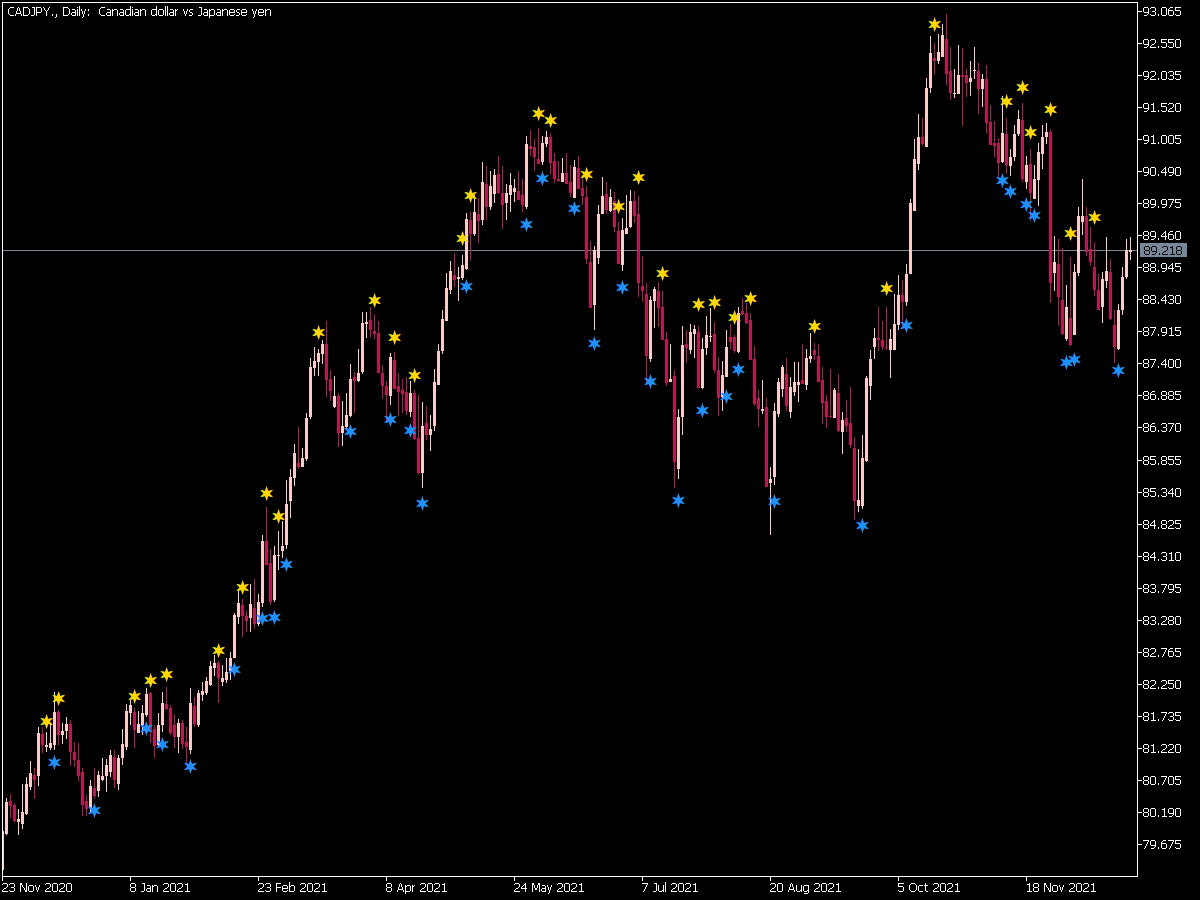
Task: Select the rightmost blue star on the chart
Action: pyautogui.click(x=1118, y=370)
